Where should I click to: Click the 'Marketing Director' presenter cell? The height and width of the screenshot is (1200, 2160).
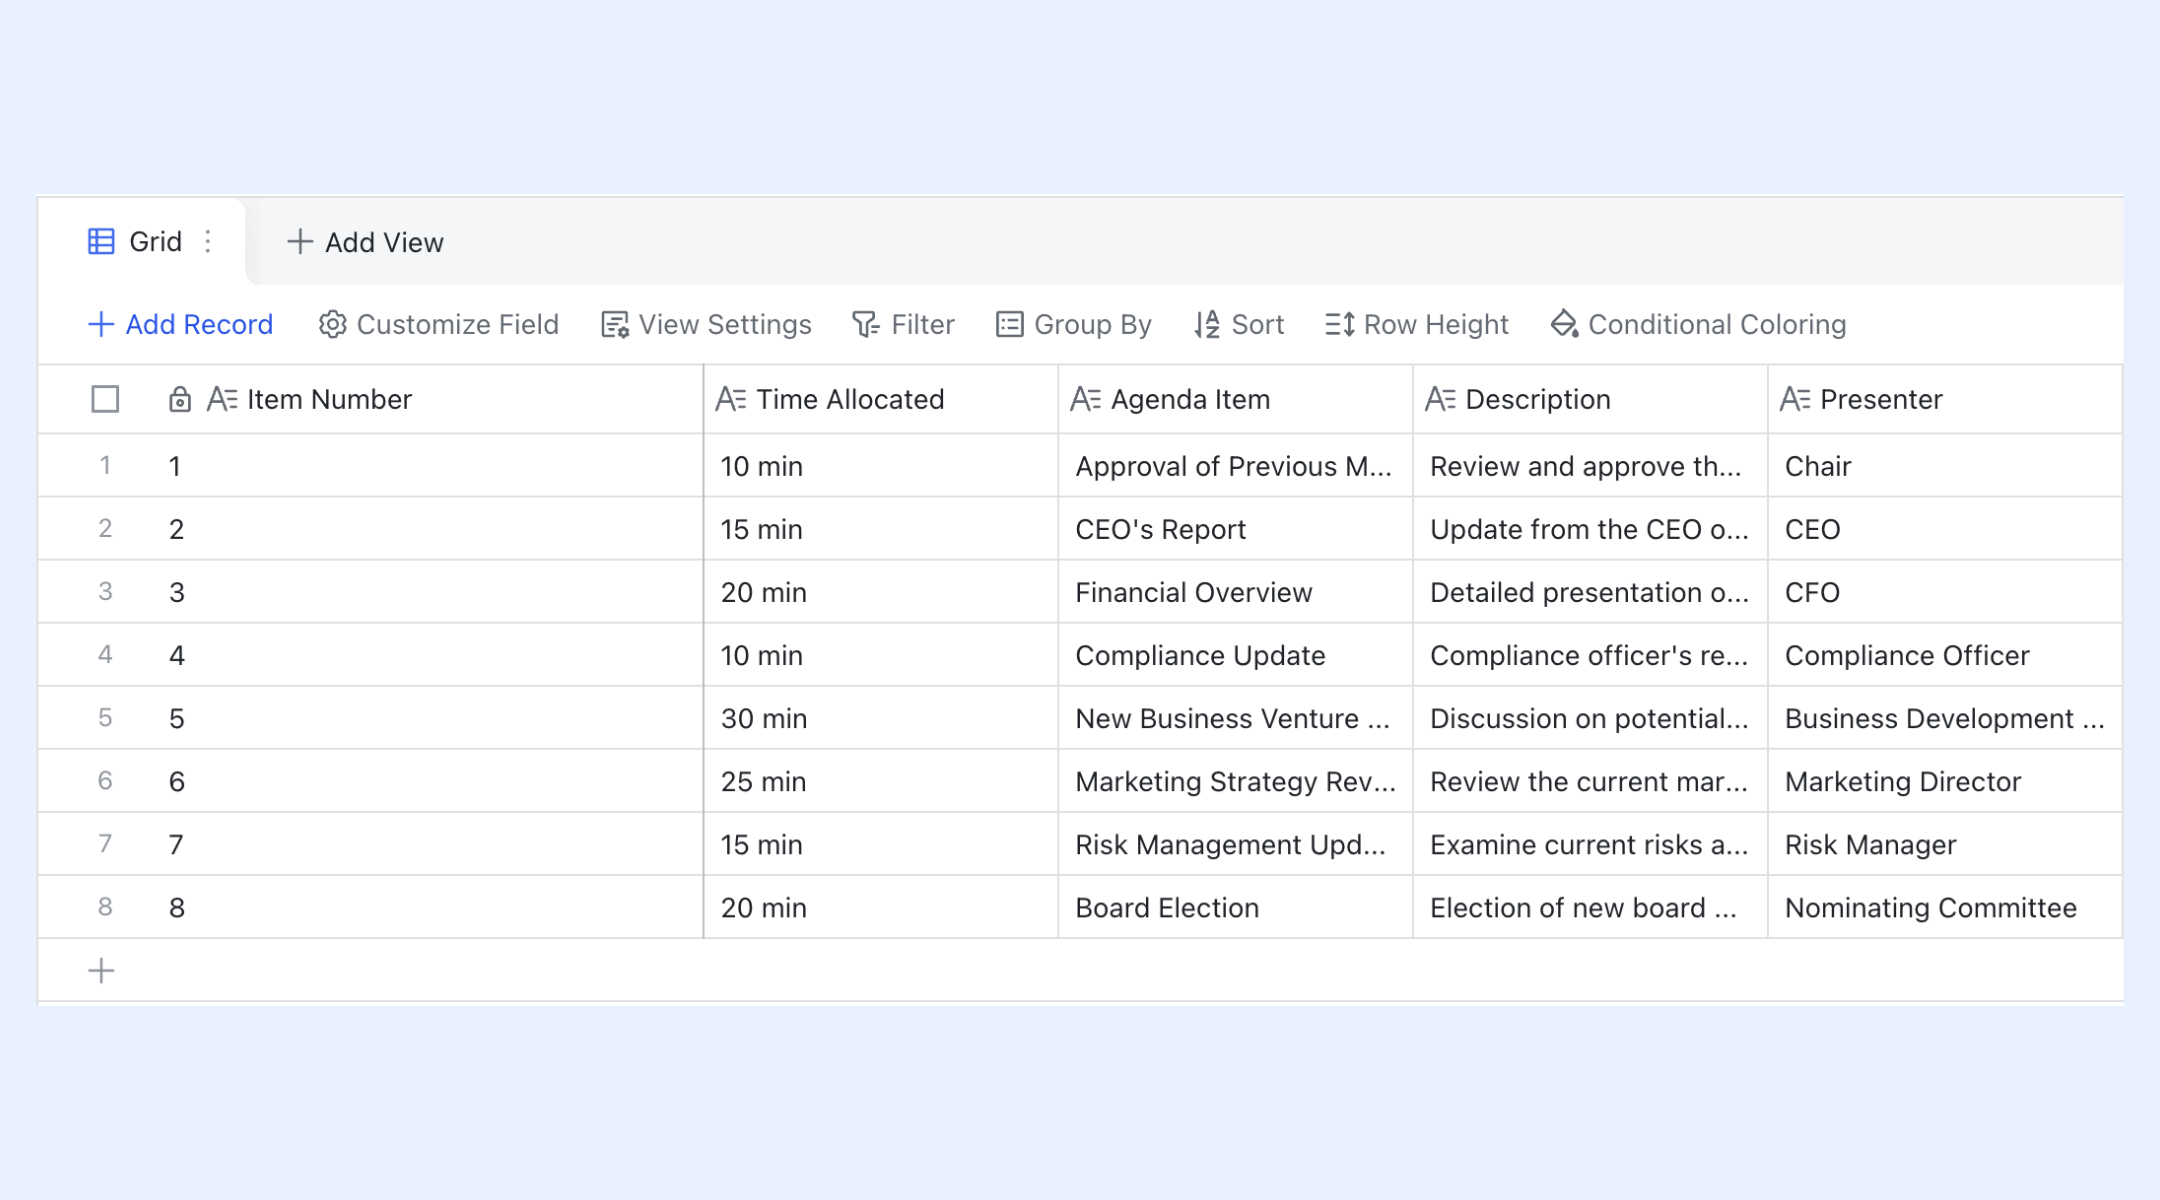click(1945, 781)
